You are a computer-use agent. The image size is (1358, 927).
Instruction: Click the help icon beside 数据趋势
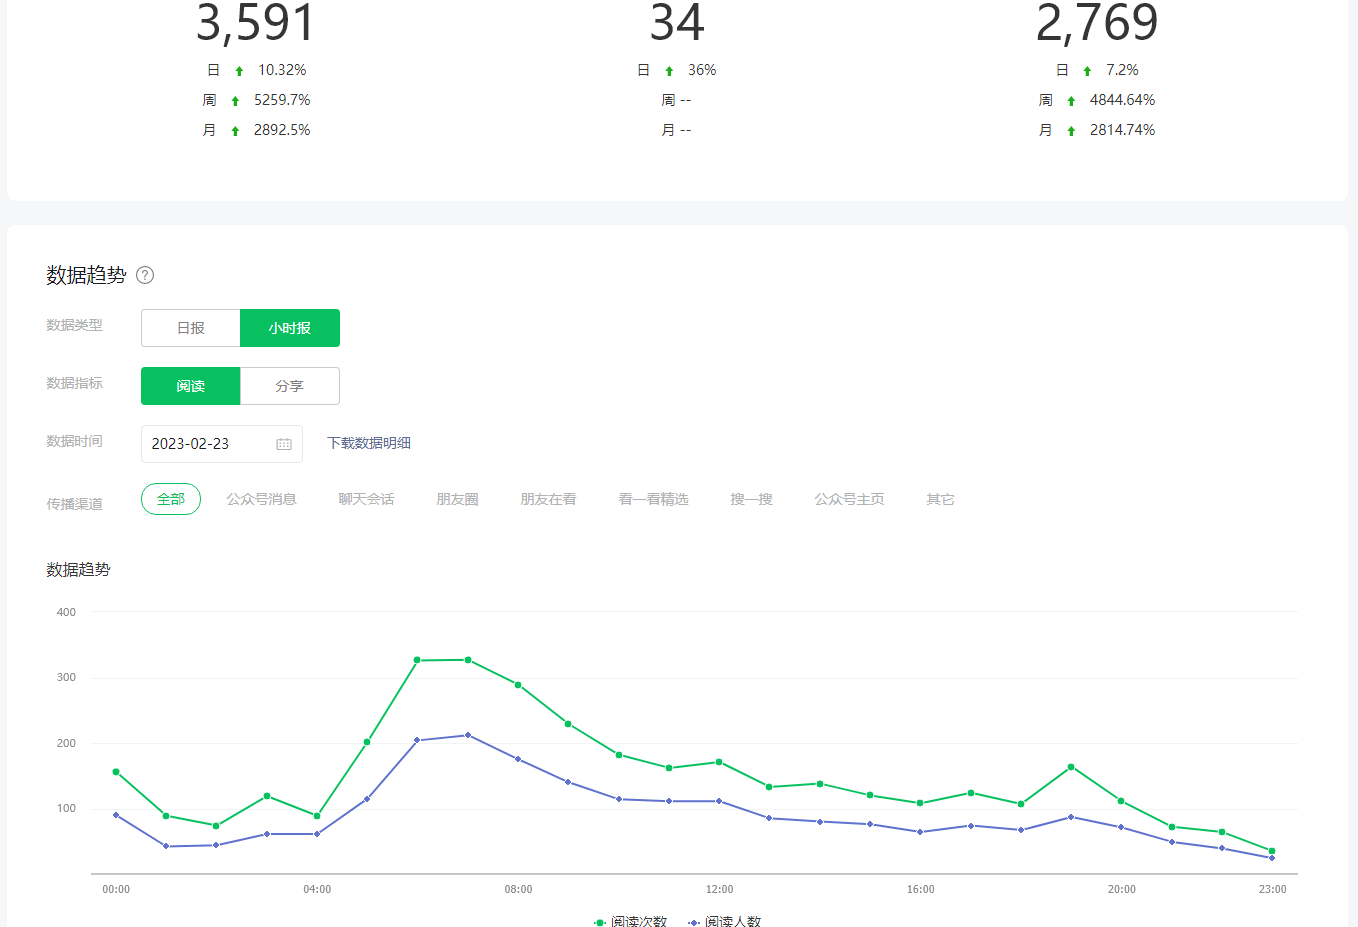(x=145, y=275)
